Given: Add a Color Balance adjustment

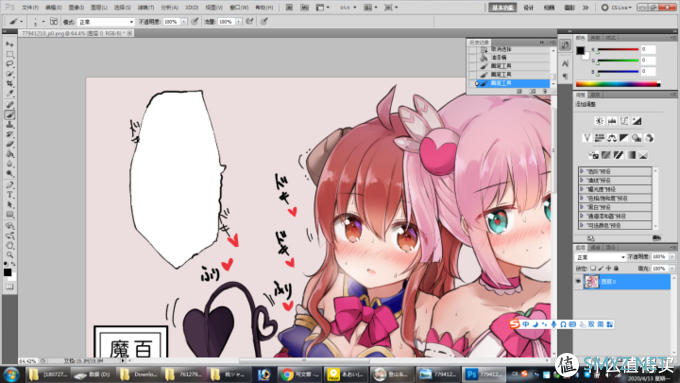Looking at the screenshot, I should [612, 138].
